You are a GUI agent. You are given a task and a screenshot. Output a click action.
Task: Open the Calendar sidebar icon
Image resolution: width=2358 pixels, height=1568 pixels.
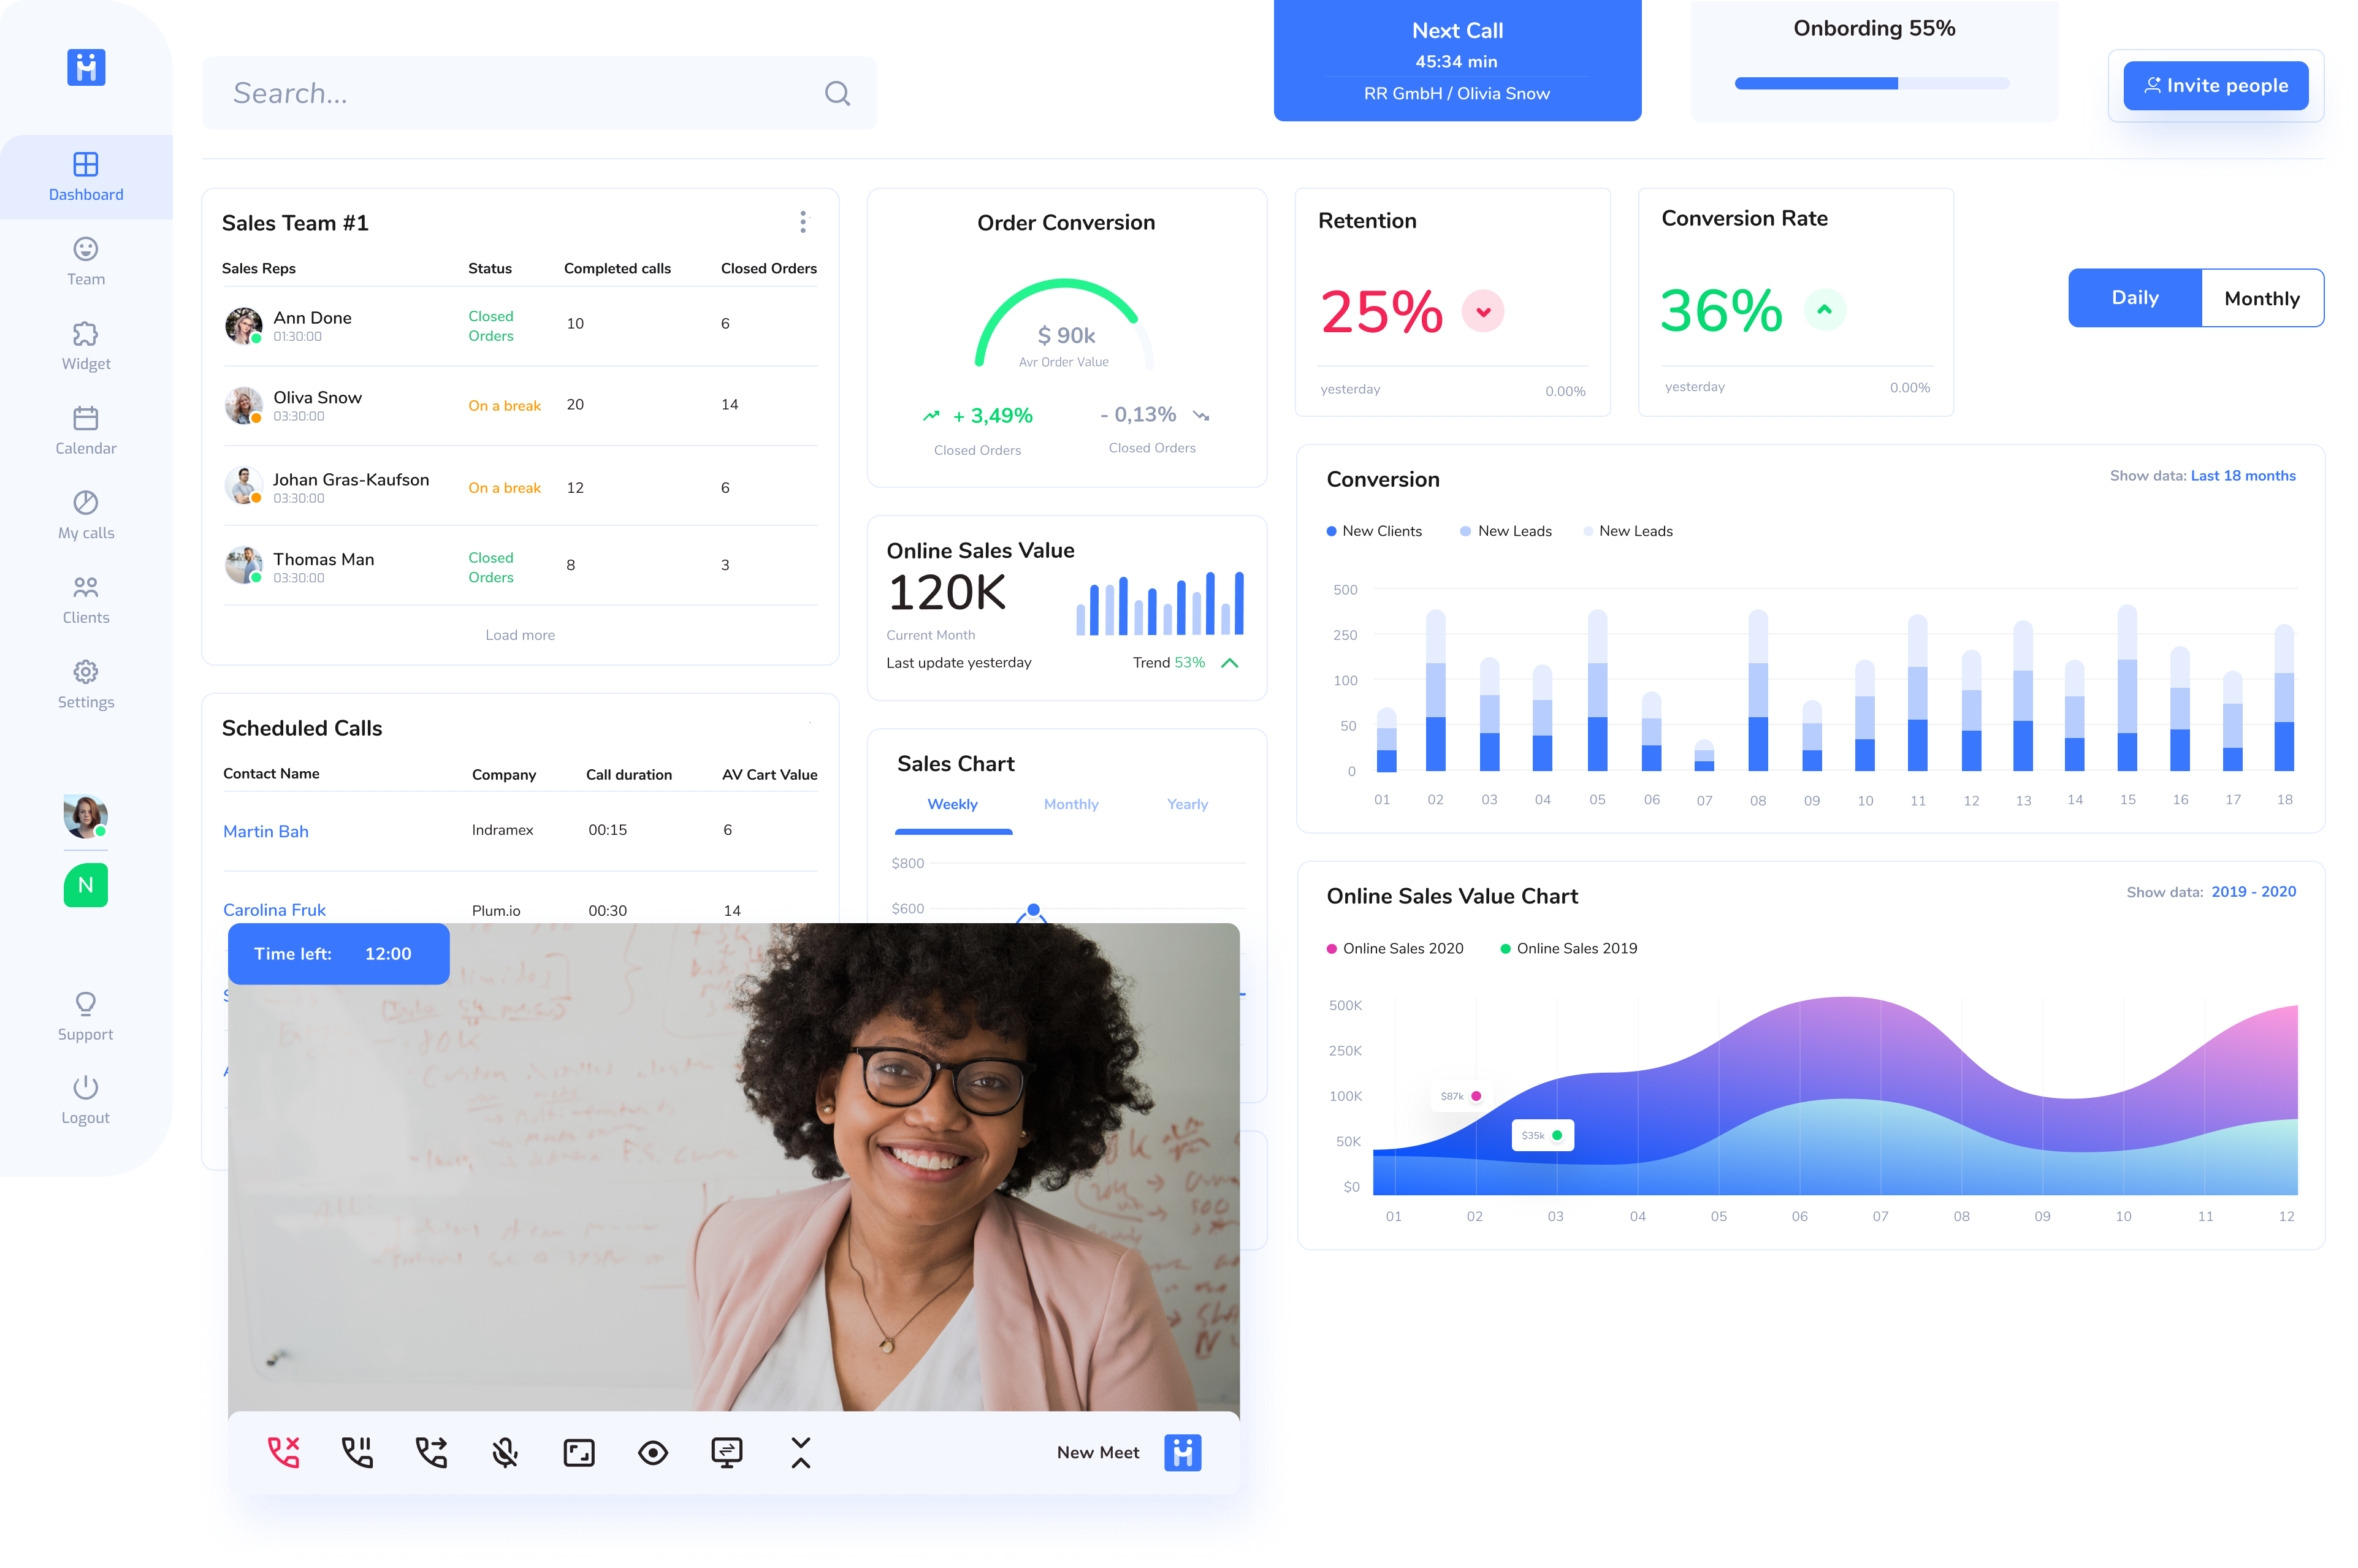point(86,418)
